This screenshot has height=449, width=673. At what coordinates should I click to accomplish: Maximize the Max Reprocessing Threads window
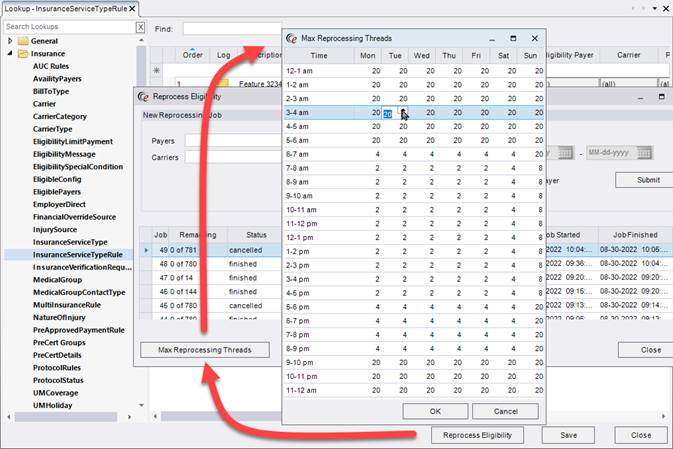click(x=513, y=38)
